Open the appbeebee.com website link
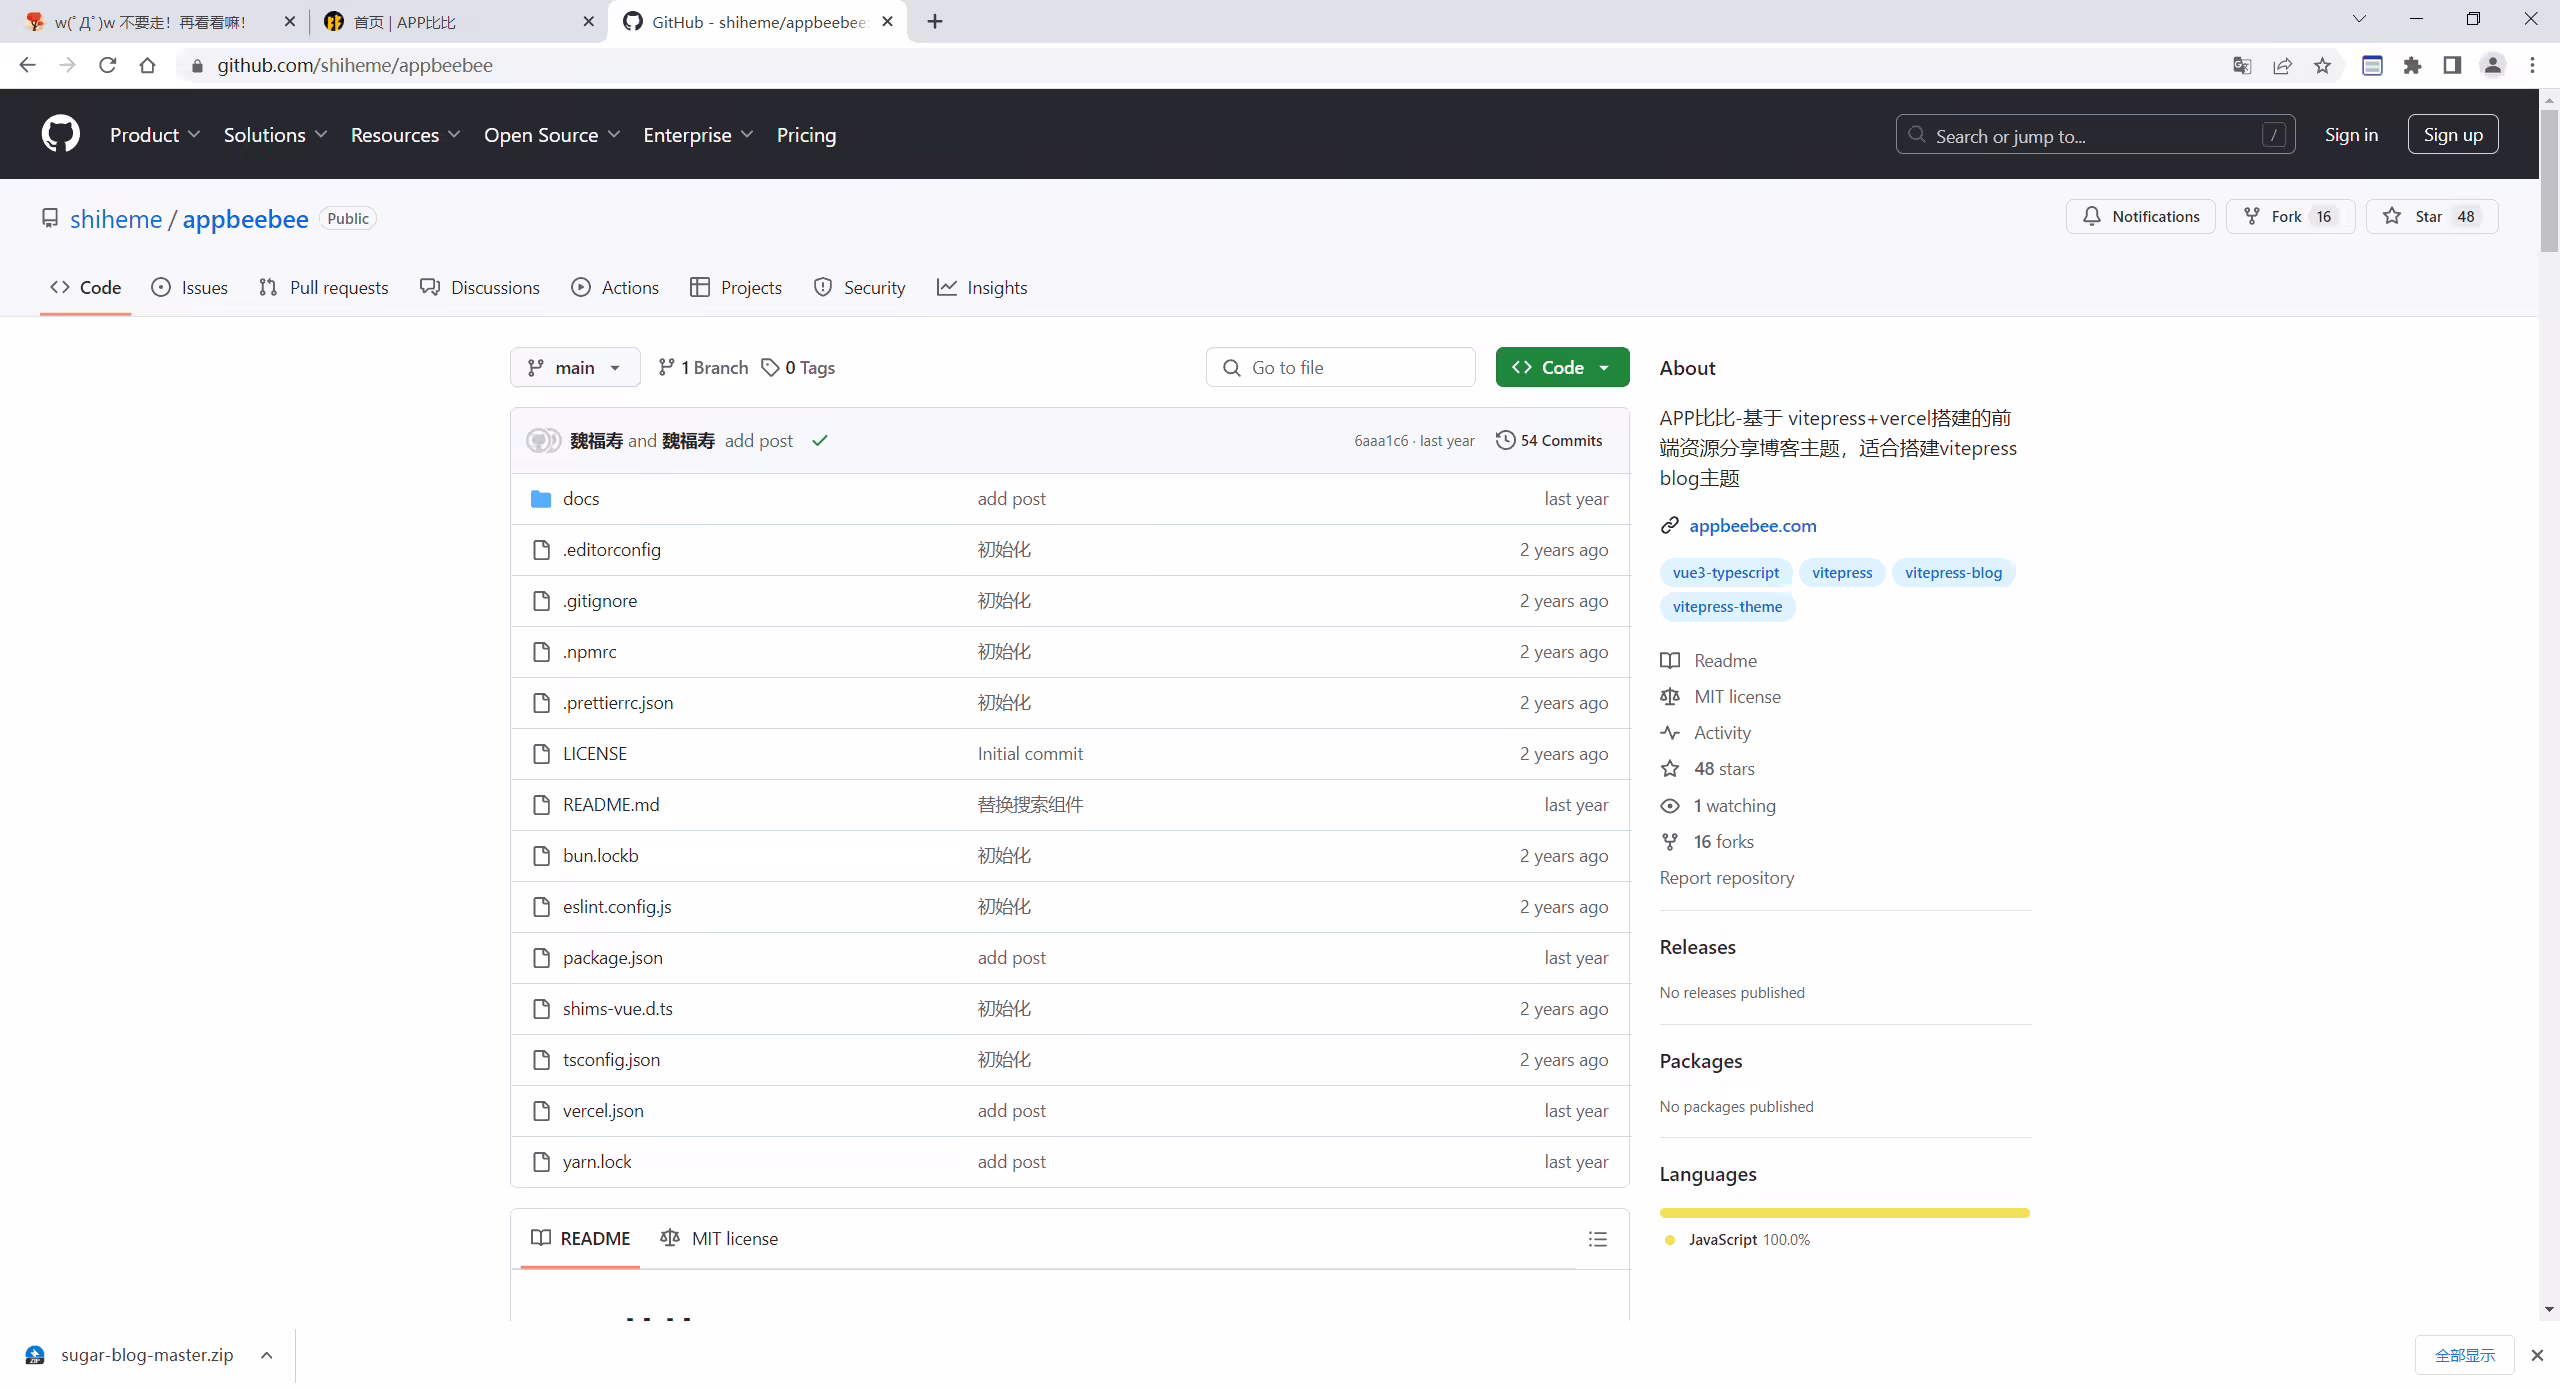This screenshot has height=1390, width=2560. pos(1752,526)
